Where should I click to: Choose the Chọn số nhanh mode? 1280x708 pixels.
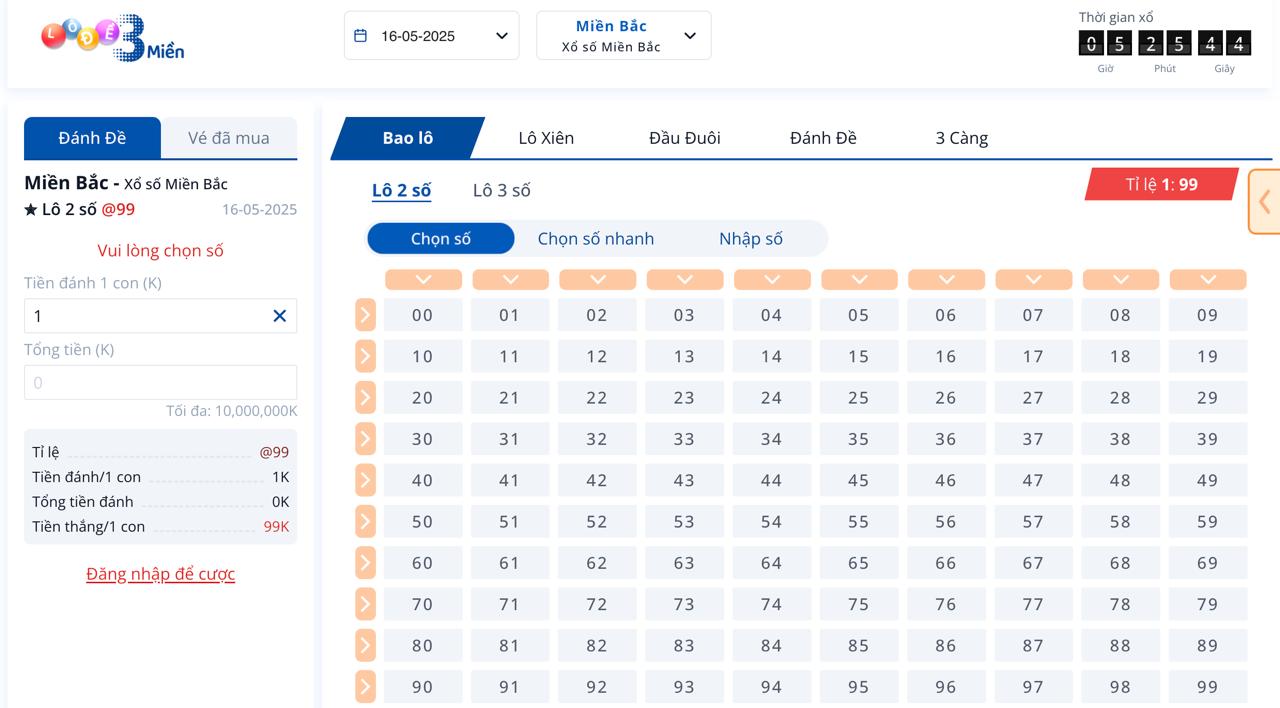[596, 239]
